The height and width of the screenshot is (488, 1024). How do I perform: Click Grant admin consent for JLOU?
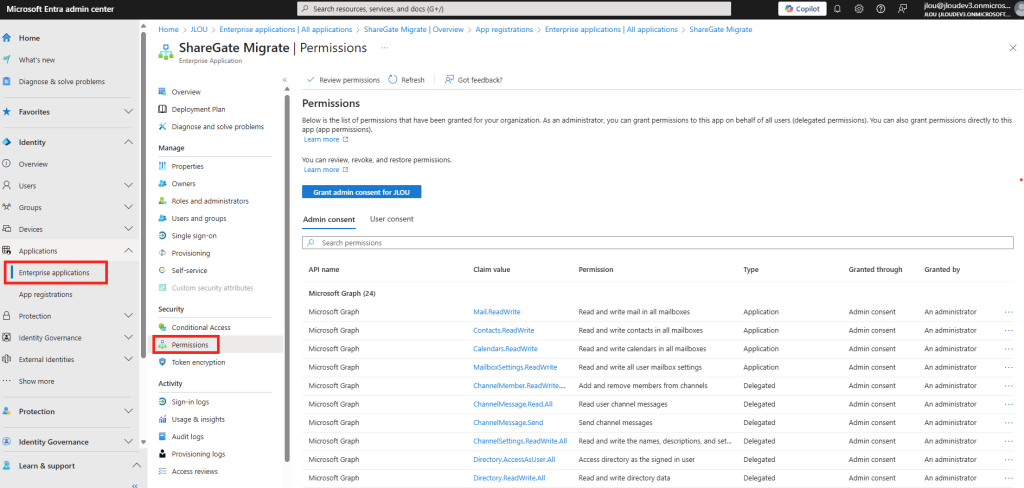(362, 191)
